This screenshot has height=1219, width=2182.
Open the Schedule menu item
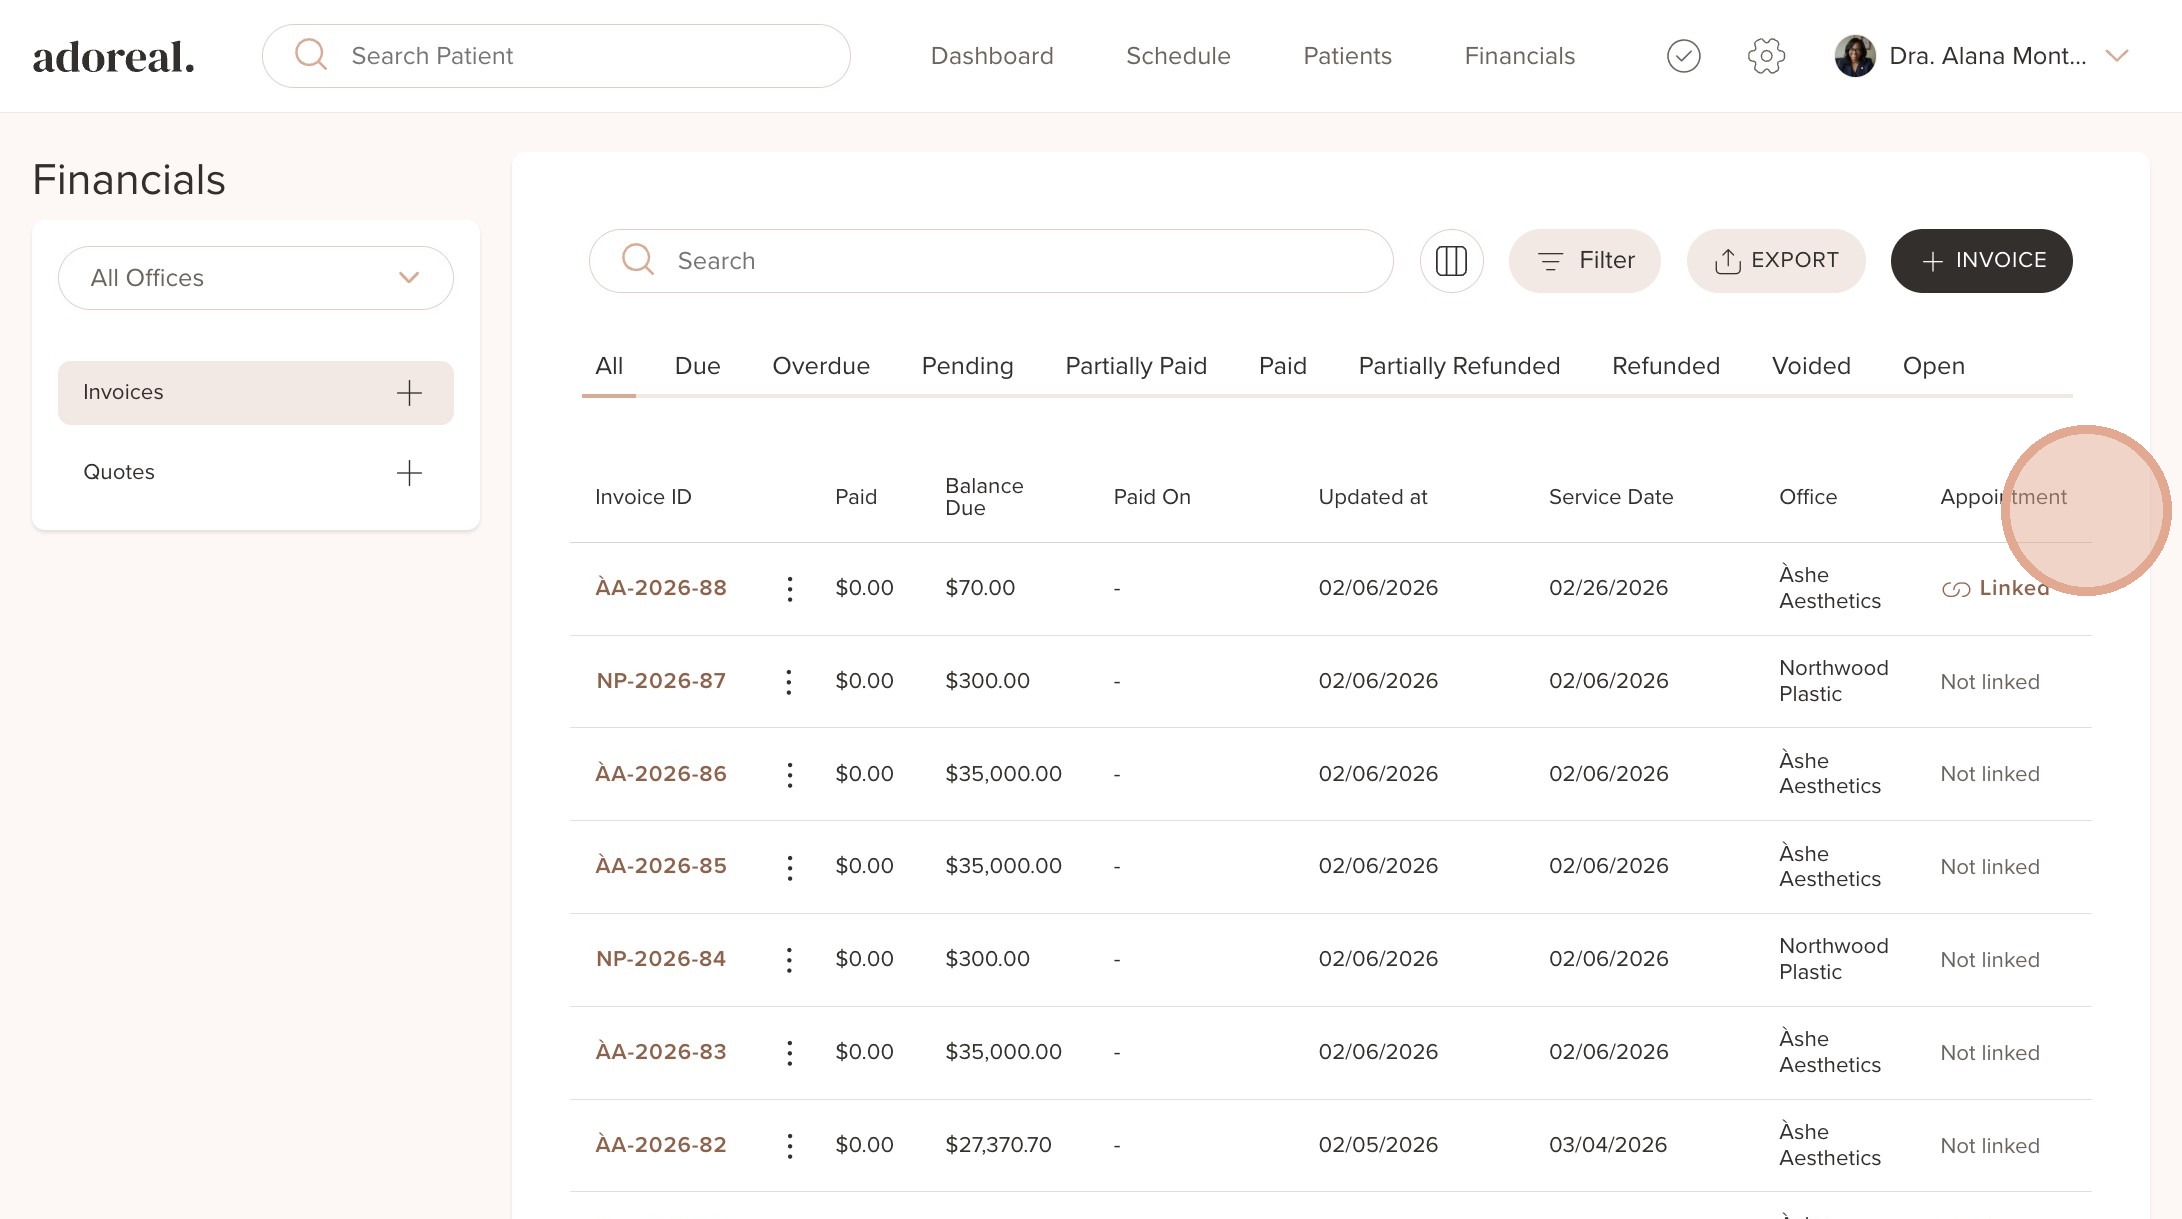click(1178, 56)
